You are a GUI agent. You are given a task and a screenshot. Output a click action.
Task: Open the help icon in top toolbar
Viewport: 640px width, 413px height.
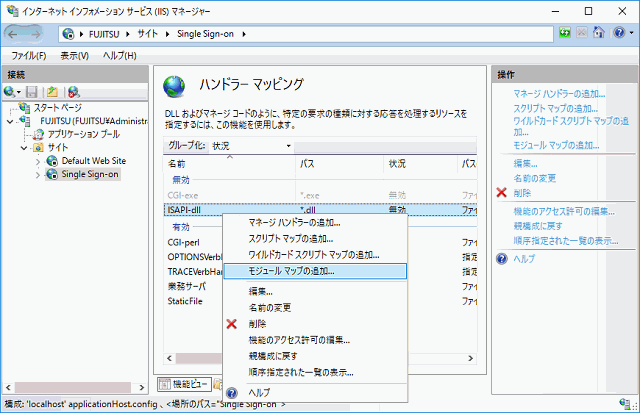click(x=619, y=33)
